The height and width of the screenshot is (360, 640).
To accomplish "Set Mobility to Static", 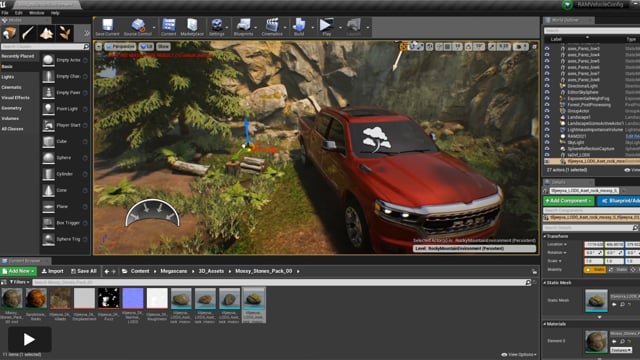I will (595, 270).
